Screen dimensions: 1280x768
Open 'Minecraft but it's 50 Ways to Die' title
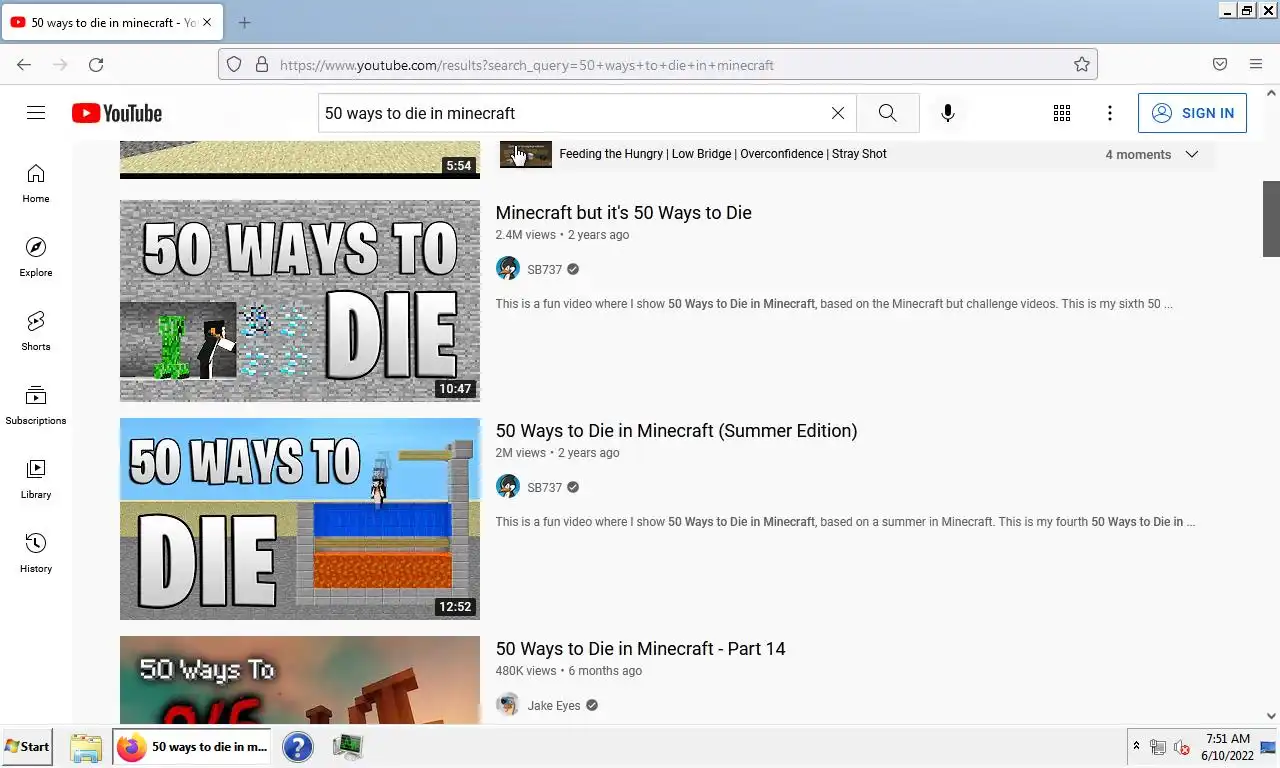click(623, 213)
